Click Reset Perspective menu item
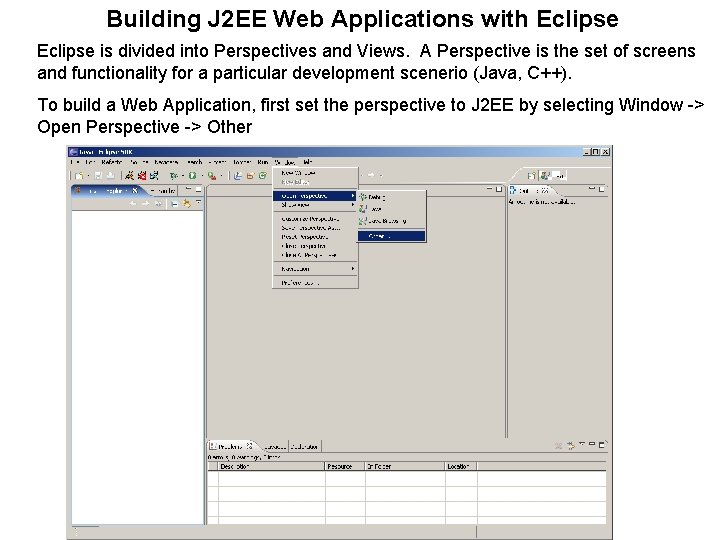The width and height of the screenshot is (720, 540). pos(315,237)
